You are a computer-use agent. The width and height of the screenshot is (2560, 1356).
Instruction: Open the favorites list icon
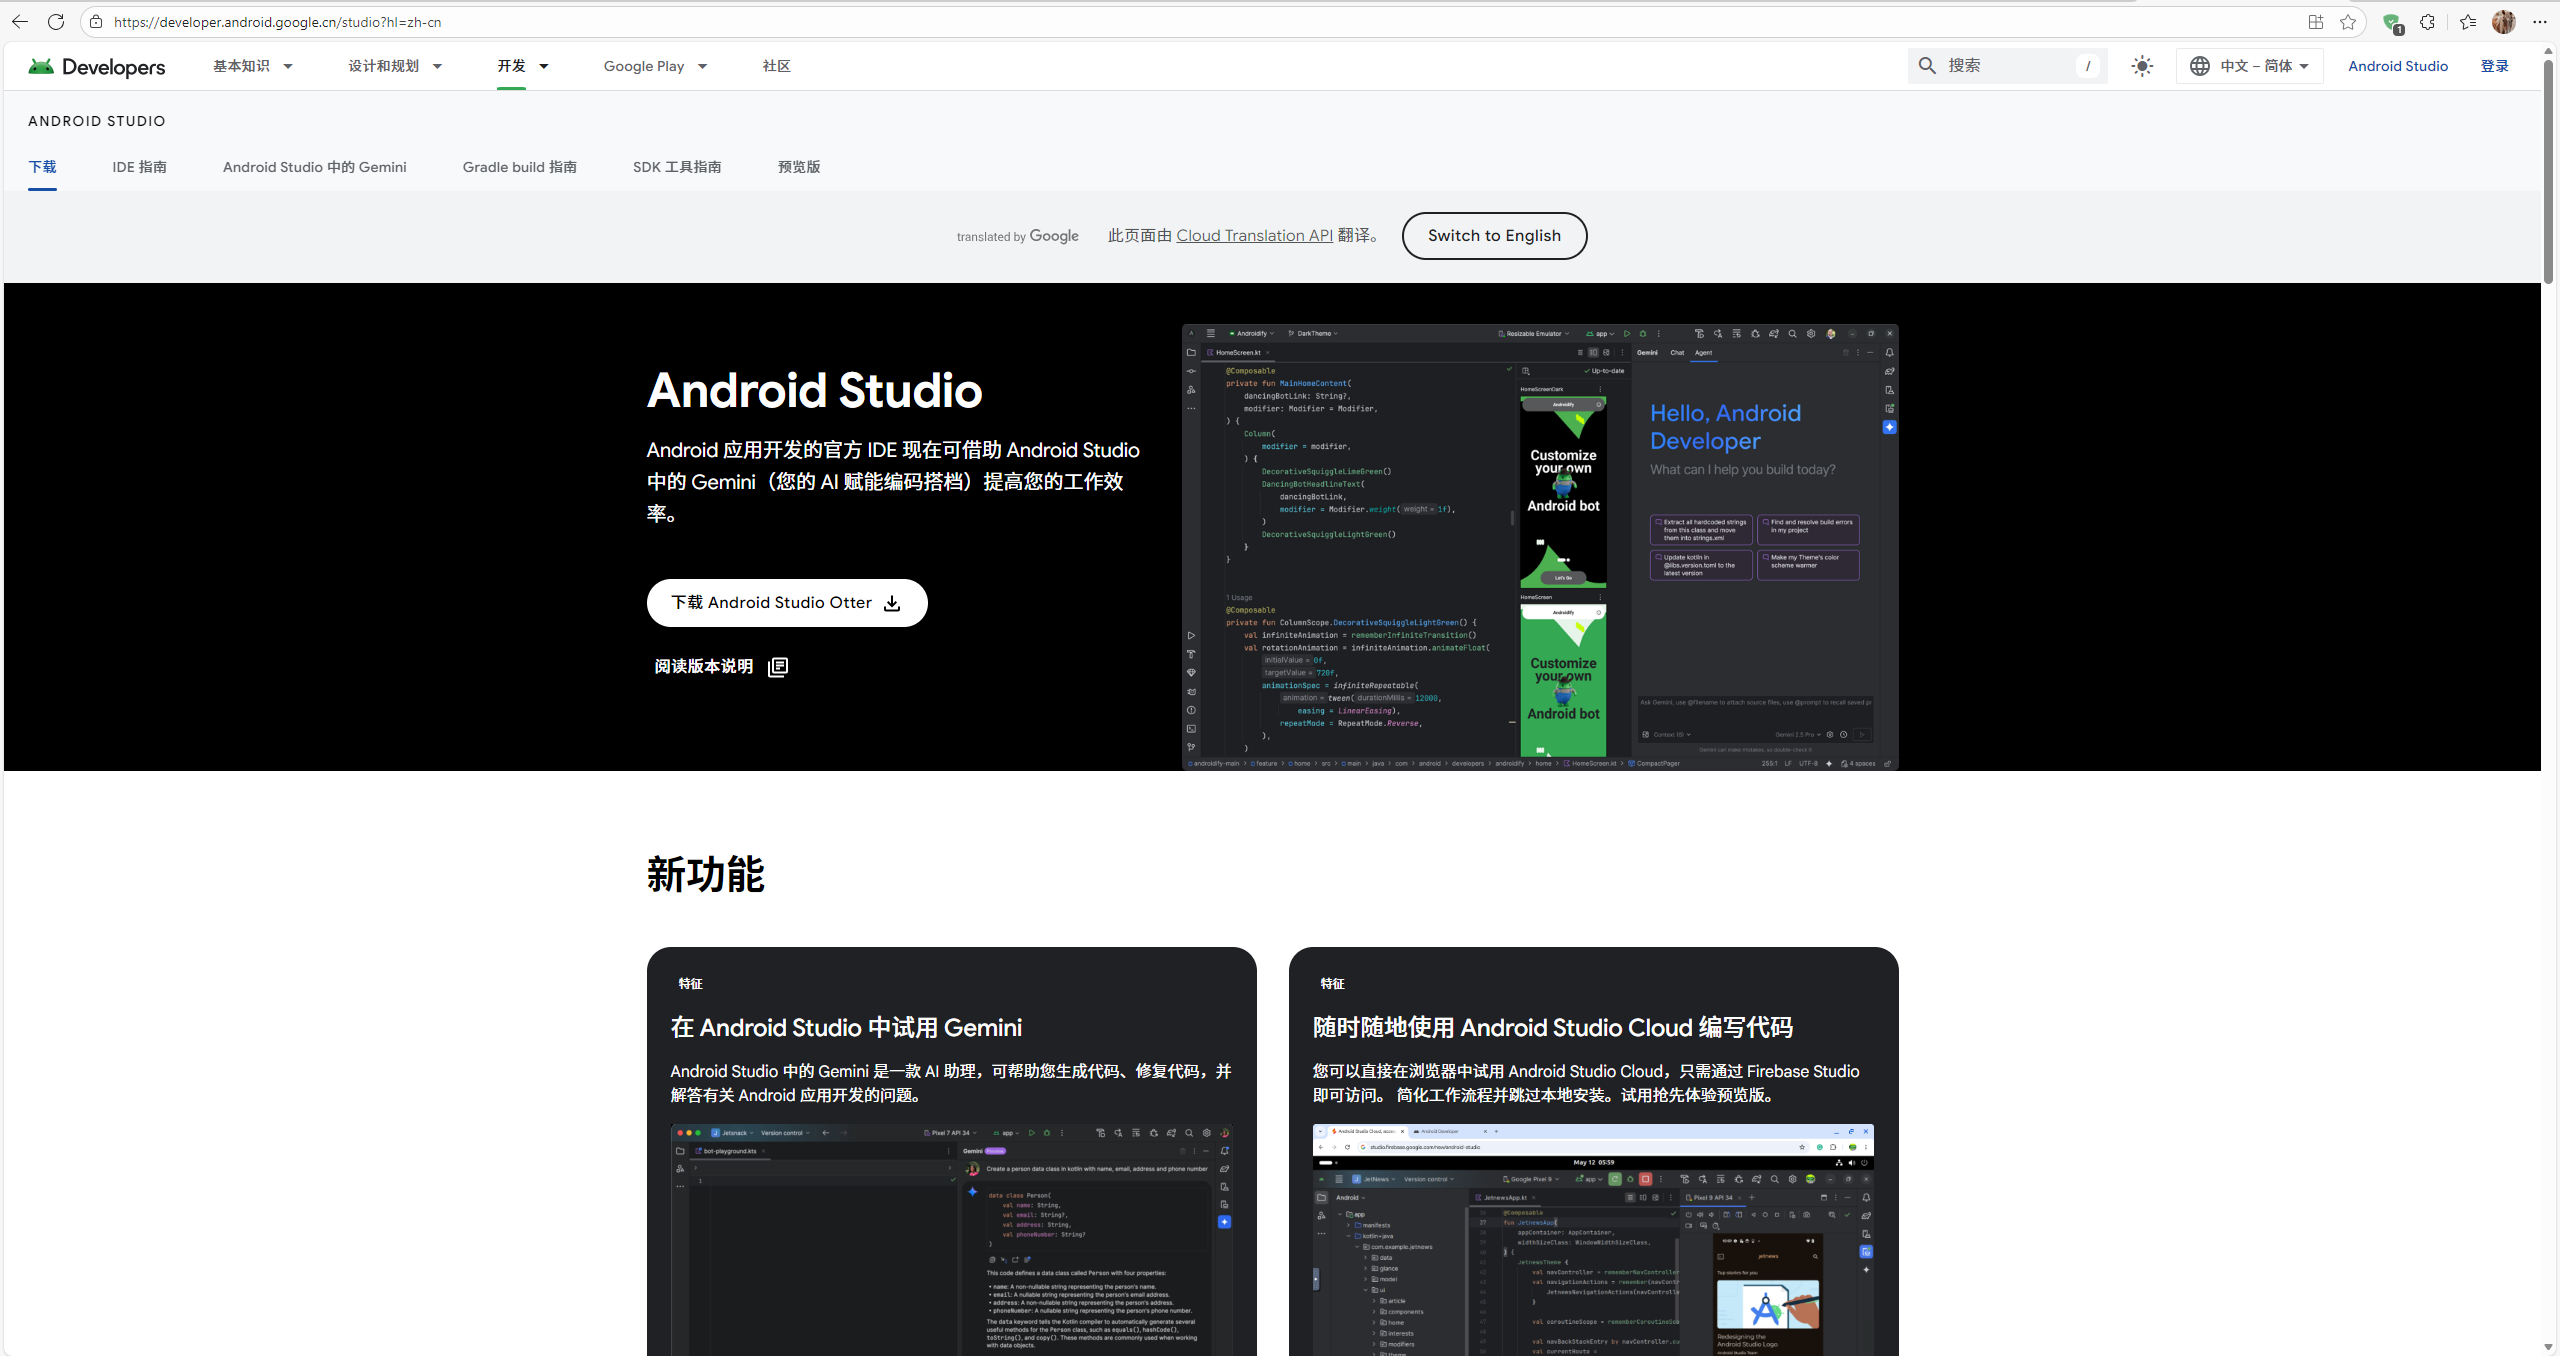coord(2467,22)
